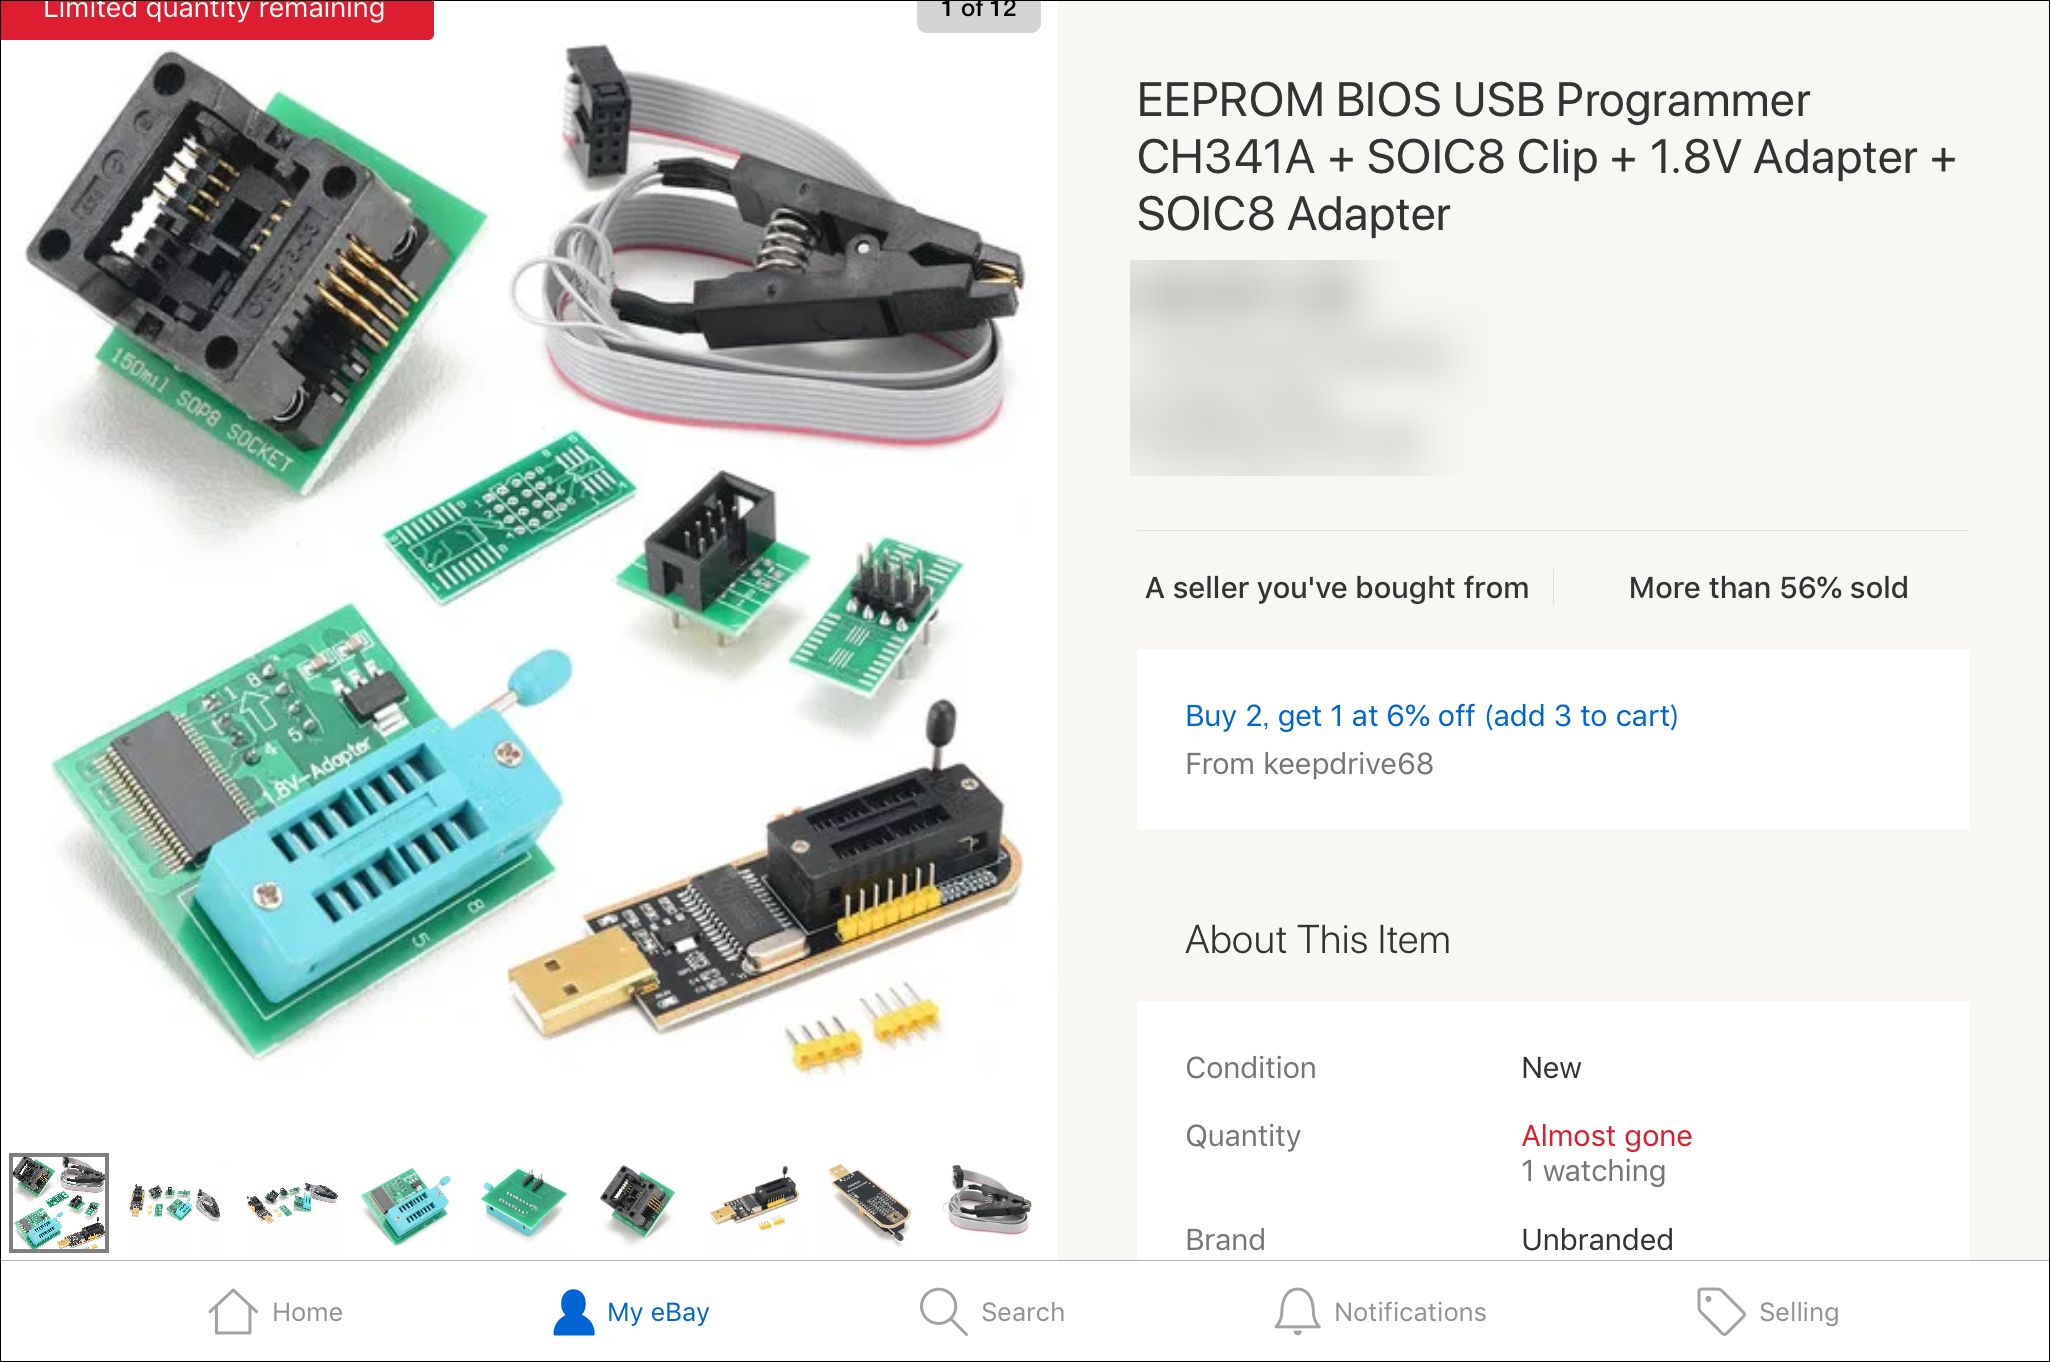Tap the Limited quantity remaining banner
Image resolution: width=2050 pixels, height=1362 pixels.
[x=217, y=14]
